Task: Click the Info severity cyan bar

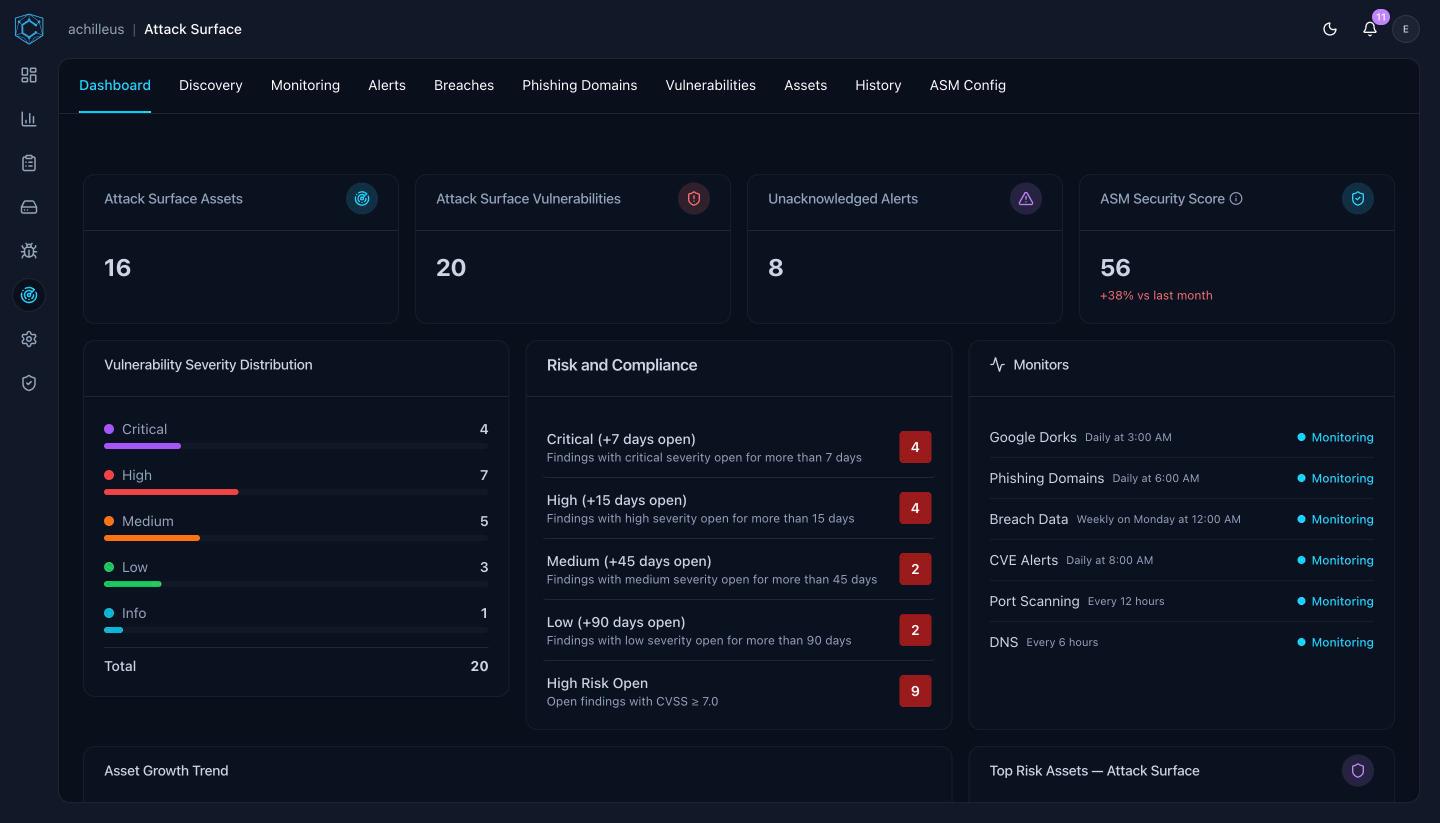Action: tap(113, 630)
